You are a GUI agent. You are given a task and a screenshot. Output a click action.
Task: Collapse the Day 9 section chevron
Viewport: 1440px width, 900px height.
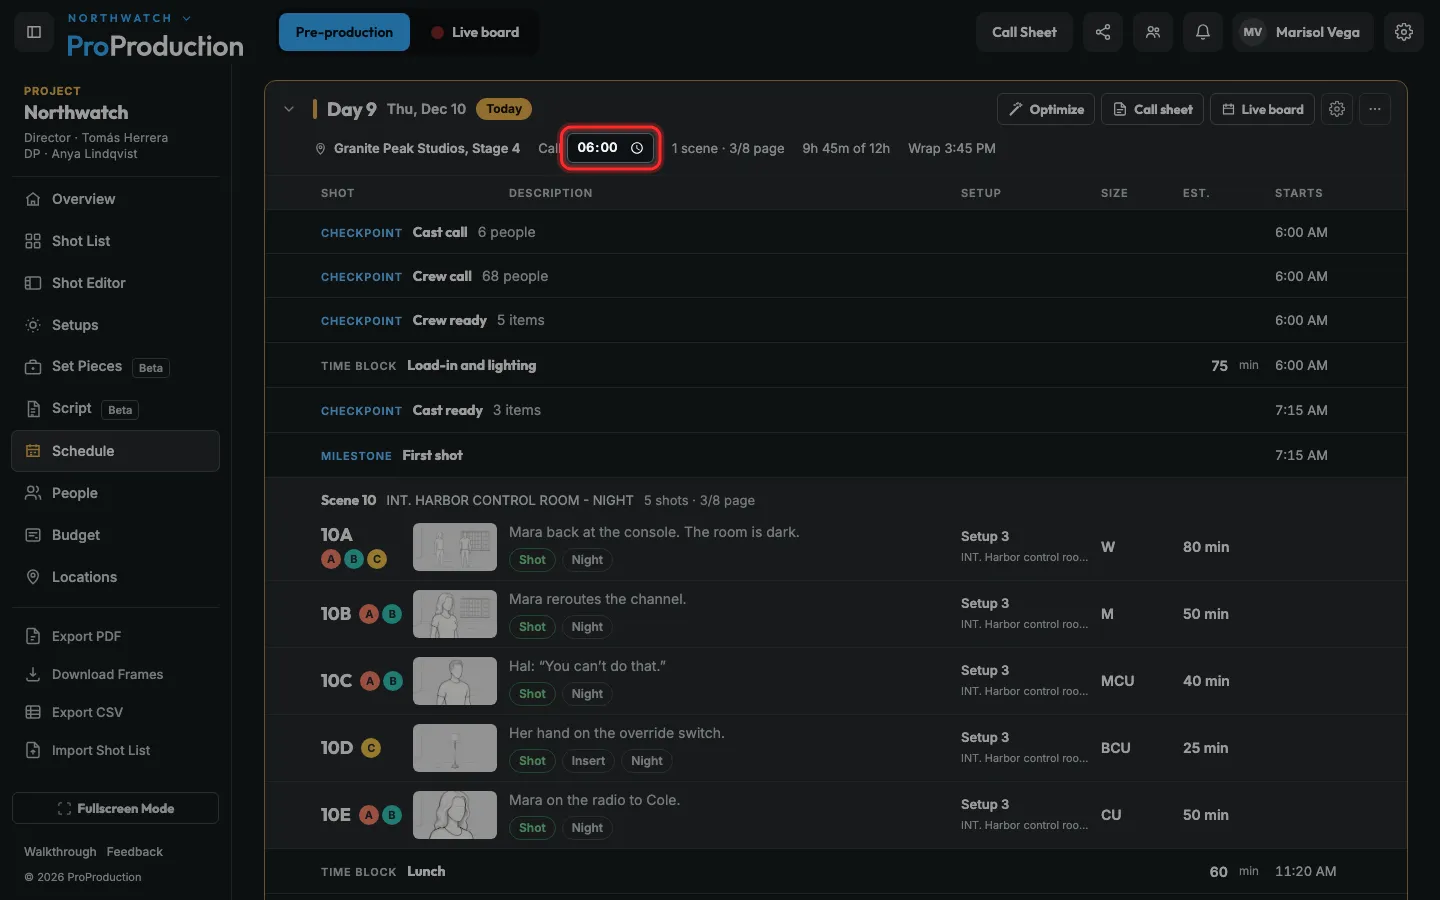click(289, 109)
